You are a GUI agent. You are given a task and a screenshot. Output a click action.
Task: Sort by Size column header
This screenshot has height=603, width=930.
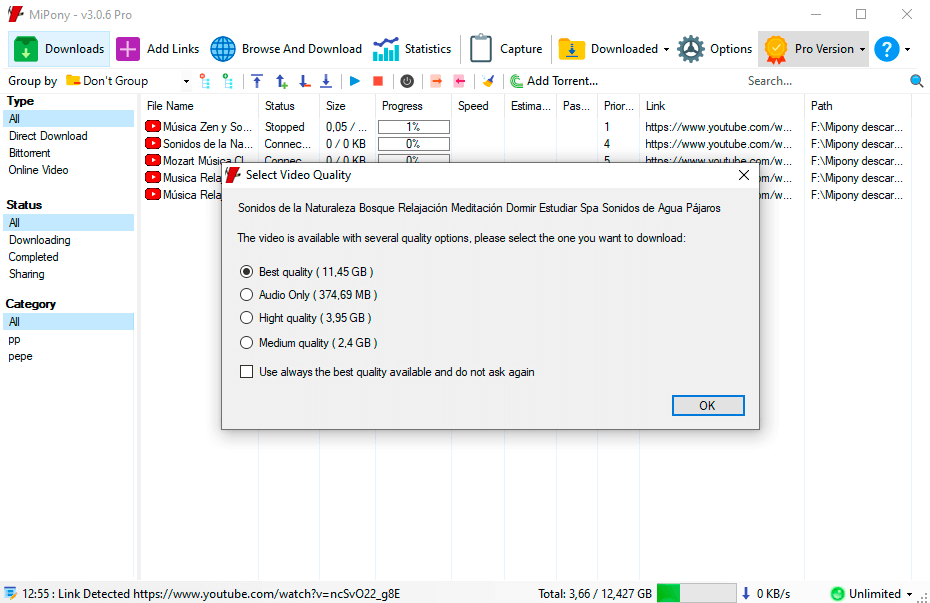point(347,106)
